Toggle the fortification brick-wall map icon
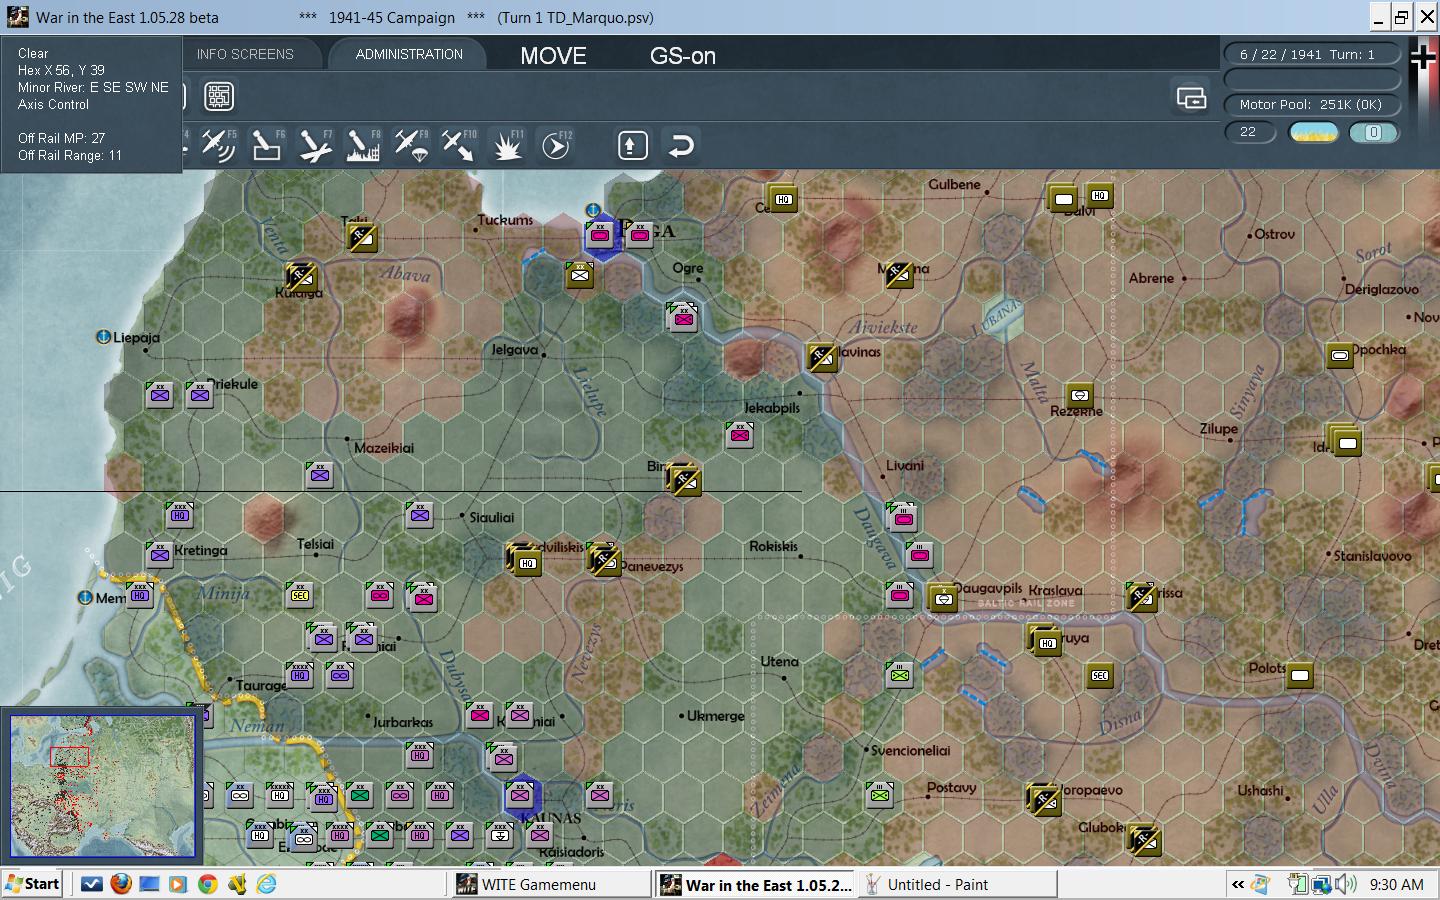 (219, 96)
